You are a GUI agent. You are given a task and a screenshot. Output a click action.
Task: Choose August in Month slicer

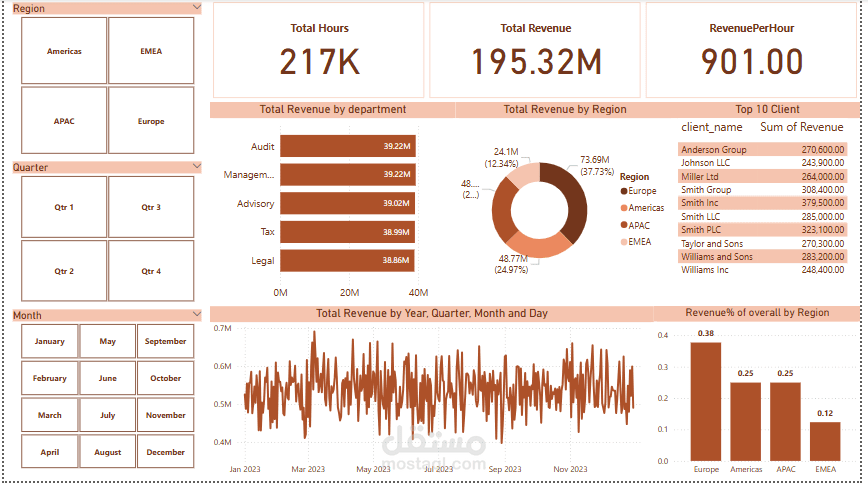[108, 451]
